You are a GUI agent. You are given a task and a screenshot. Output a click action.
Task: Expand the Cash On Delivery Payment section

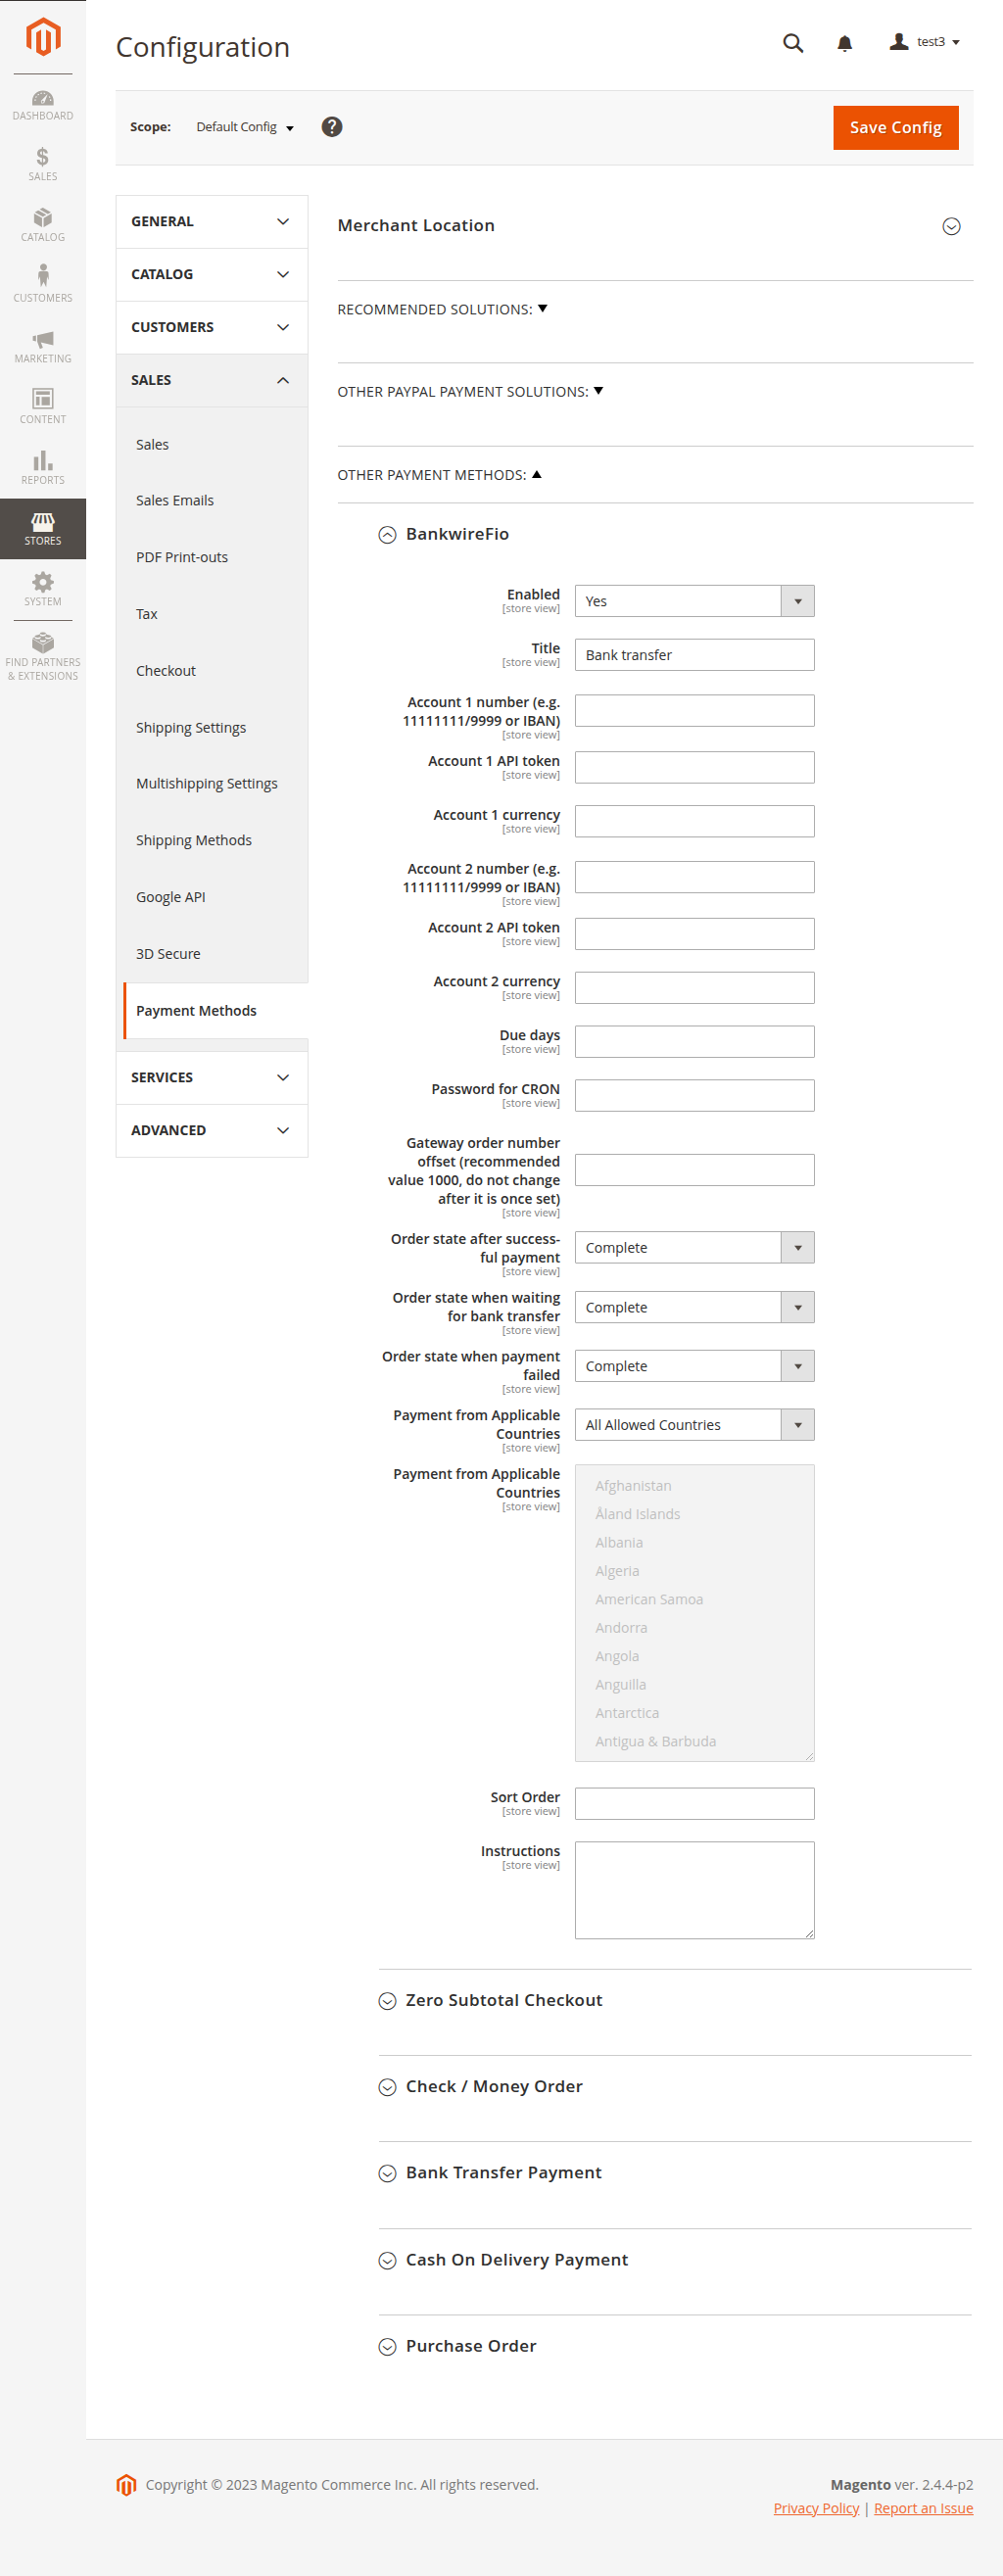(387, 2261)
